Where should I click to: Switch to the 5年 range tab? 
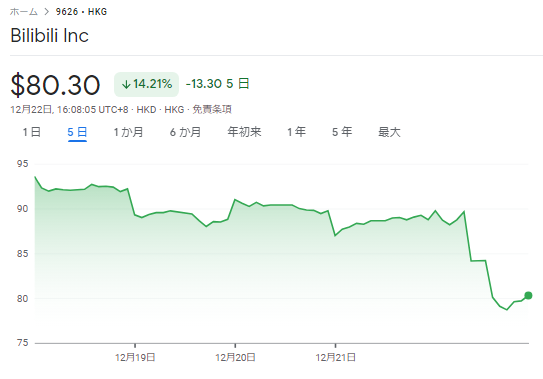pos(342,132)
